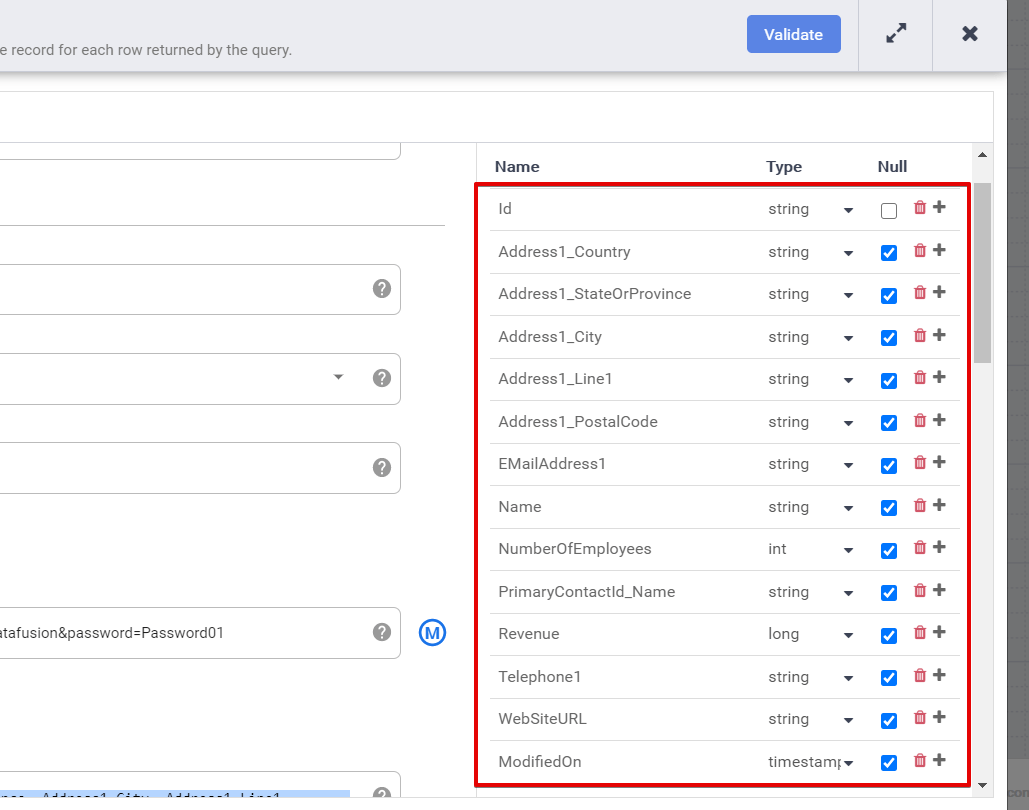Add a field after Id row
Image resolution: width=1029 pixels, height=810 pixels.
click(939, 207)
